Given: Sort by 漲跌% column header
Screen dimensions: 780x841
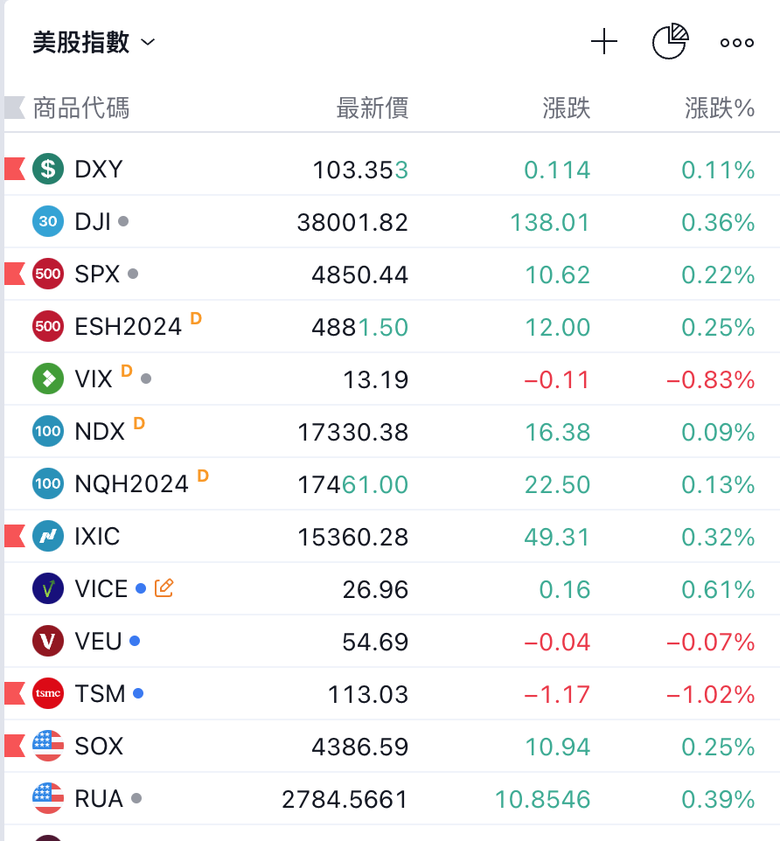Looking at the screenshot, I should [719, 108].
